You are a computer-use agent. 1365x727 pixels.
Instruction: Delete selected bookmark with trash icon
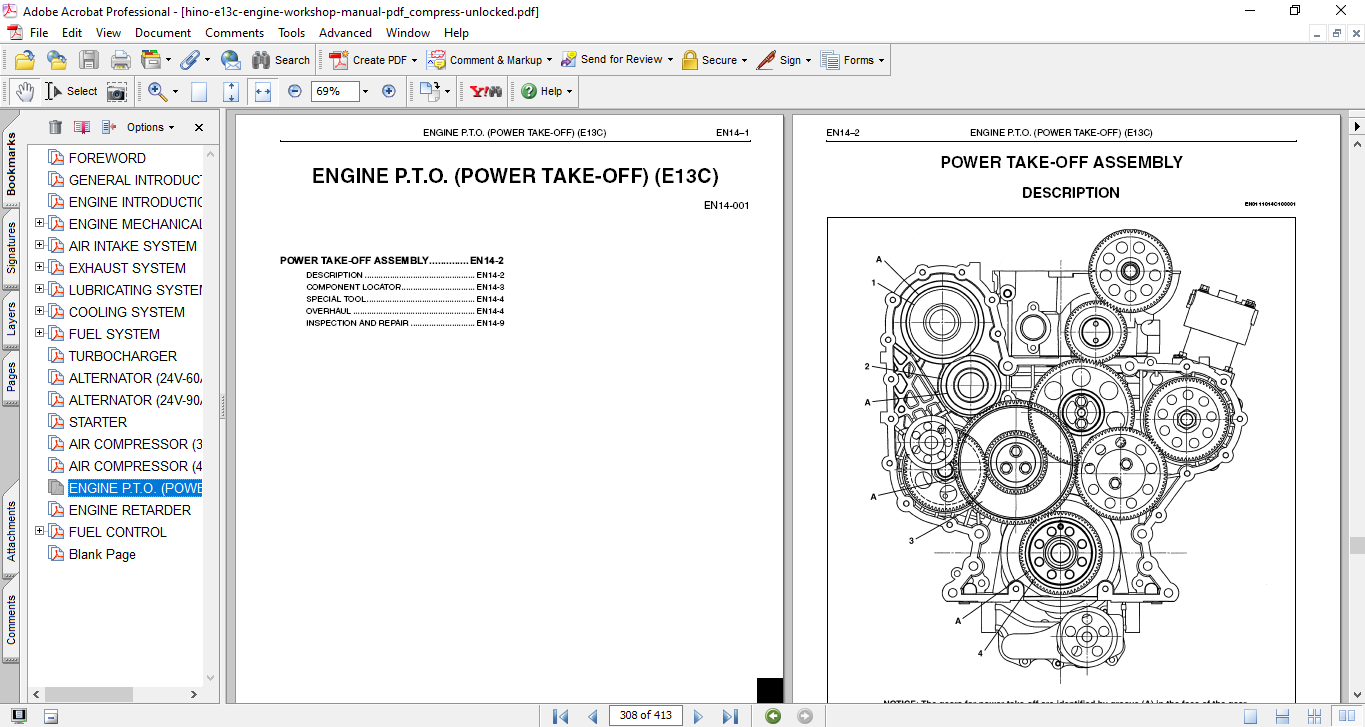[x=55, y=127]
